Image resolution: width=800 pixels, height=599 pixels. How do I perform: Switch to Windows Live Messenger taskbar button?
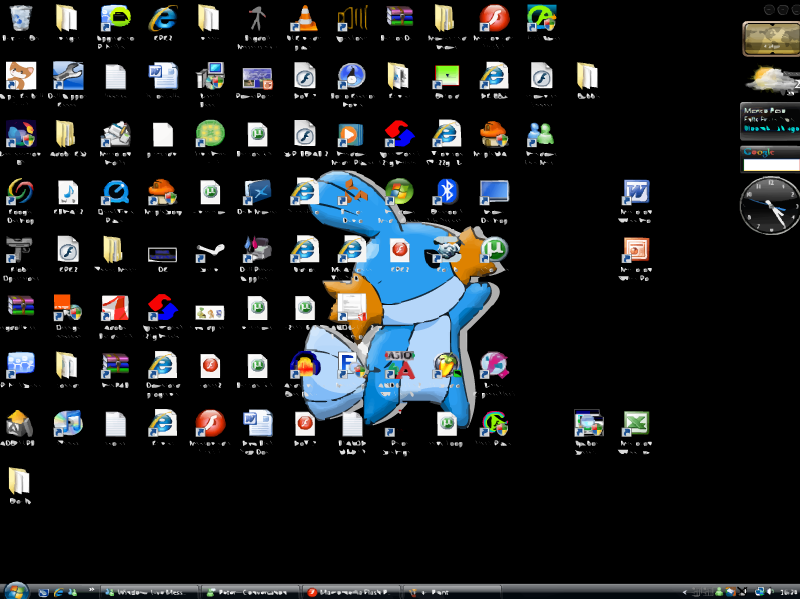pyautogui.click(x=149, y=592)
